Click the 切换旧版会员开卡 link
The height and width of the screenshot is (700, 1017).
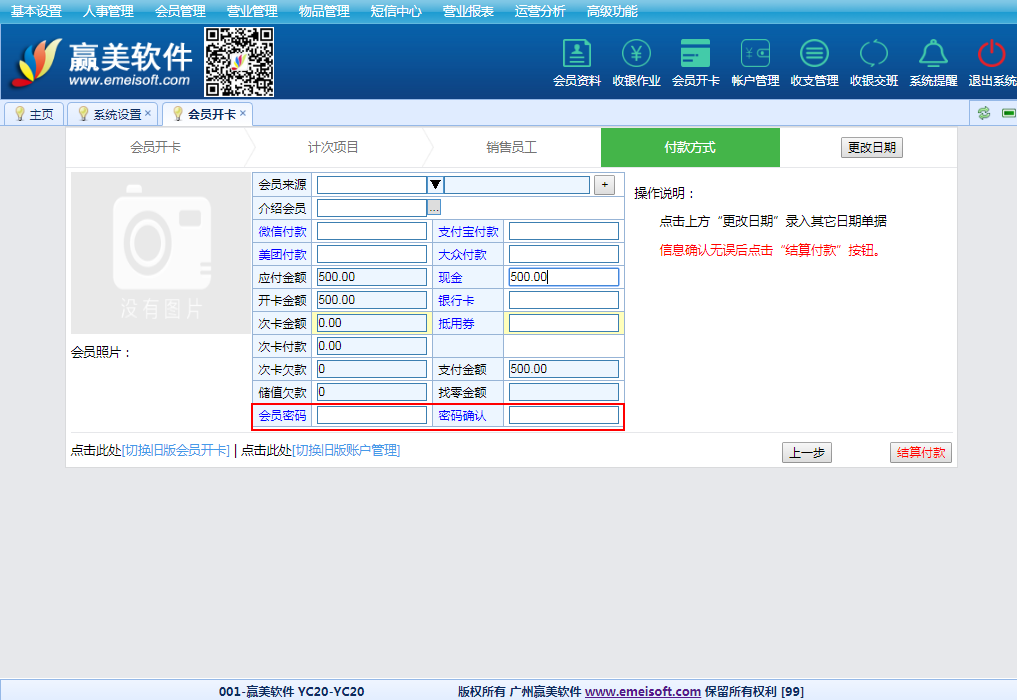pyautogui.click(x=176, y=451)
